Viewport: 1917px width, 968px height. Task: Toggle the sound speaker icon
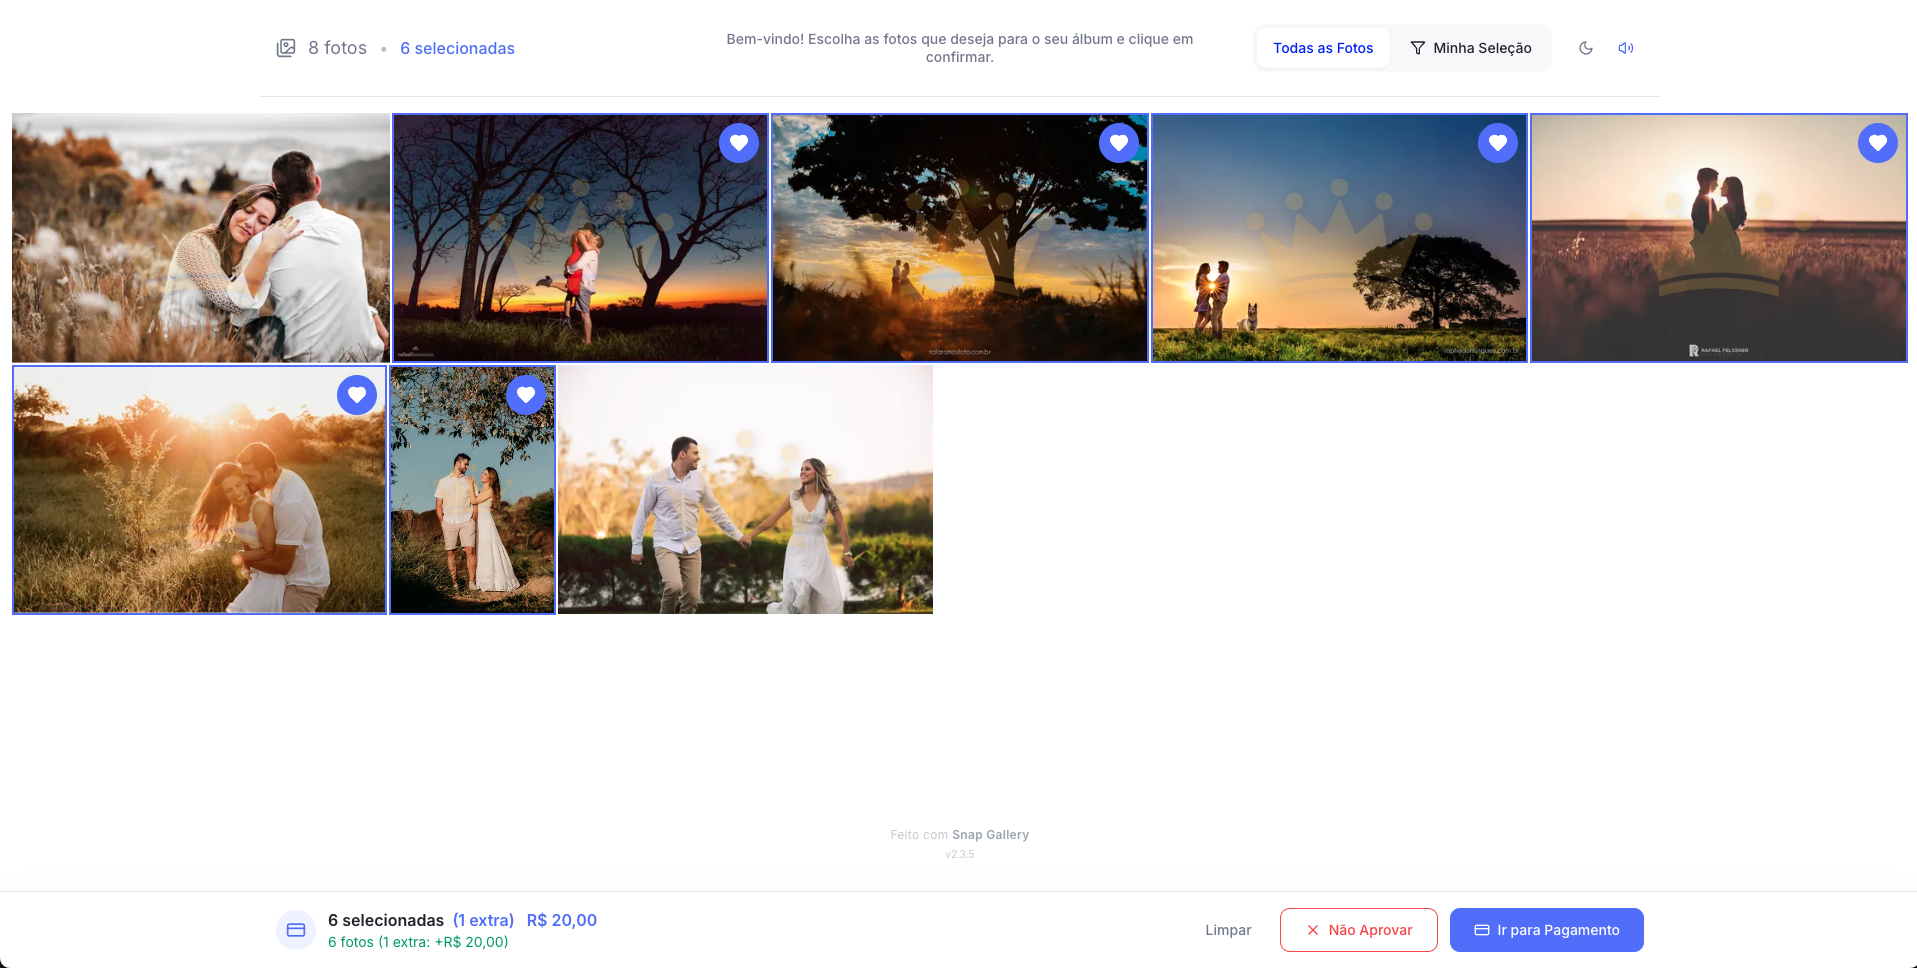(x=1626, y=48)
